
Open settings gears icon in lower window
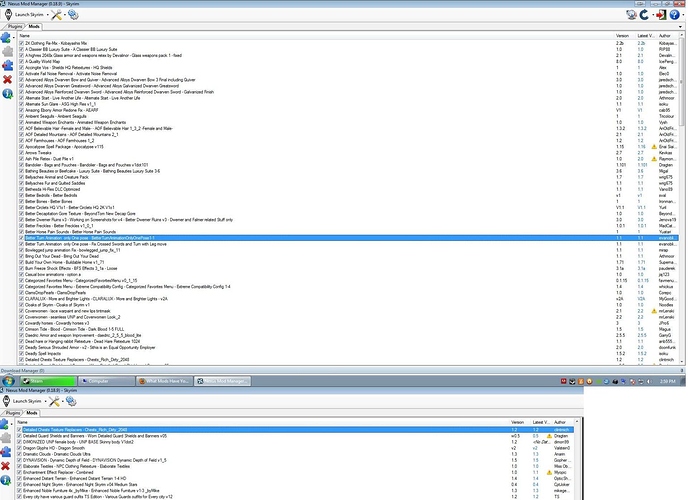[71, 401]
